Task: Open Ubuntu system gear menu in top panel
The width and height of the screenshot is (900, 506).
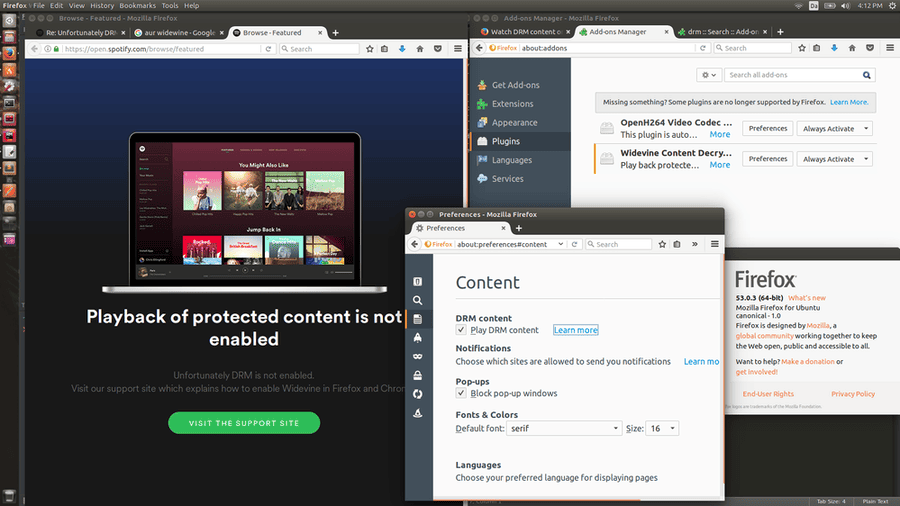Action: coord(893,6)
